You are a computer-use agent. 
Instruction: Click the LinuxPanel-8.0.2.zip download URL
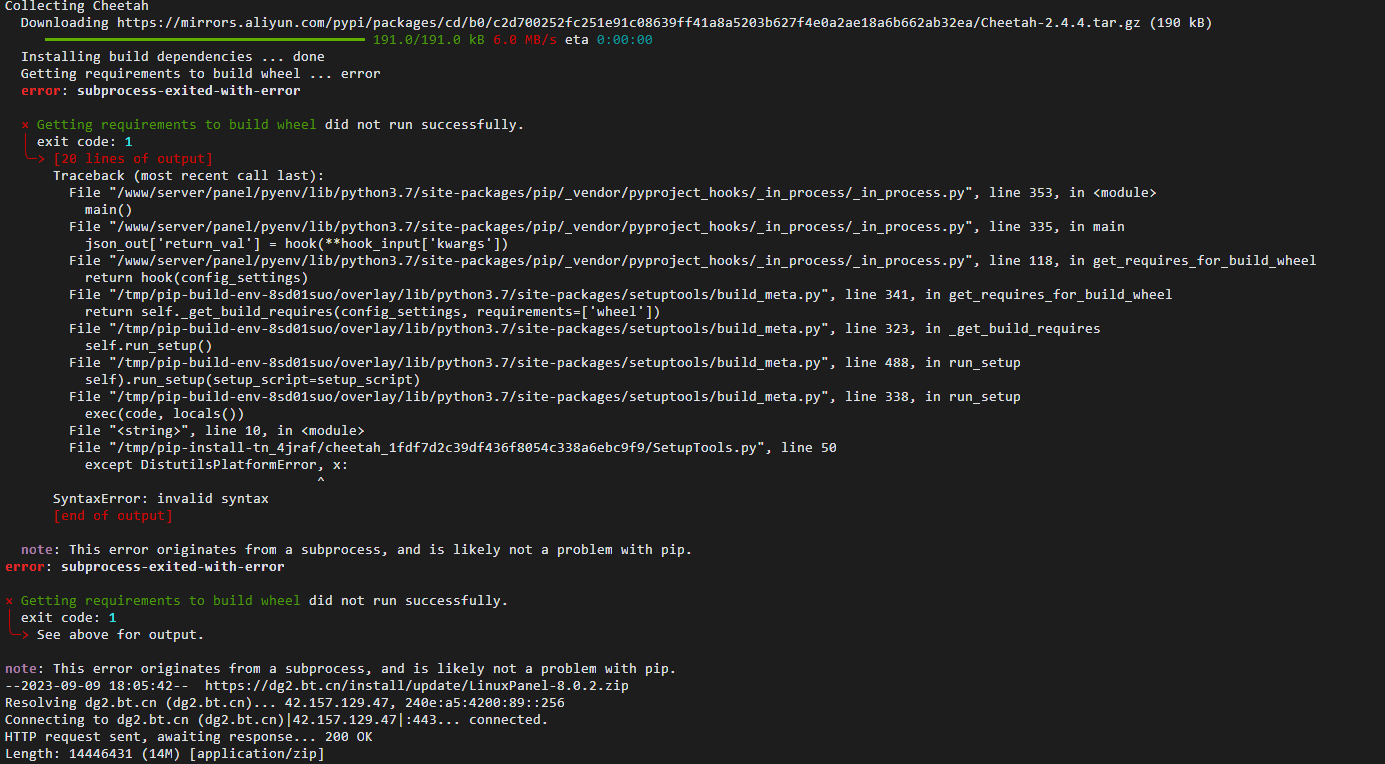pos(417,686)
